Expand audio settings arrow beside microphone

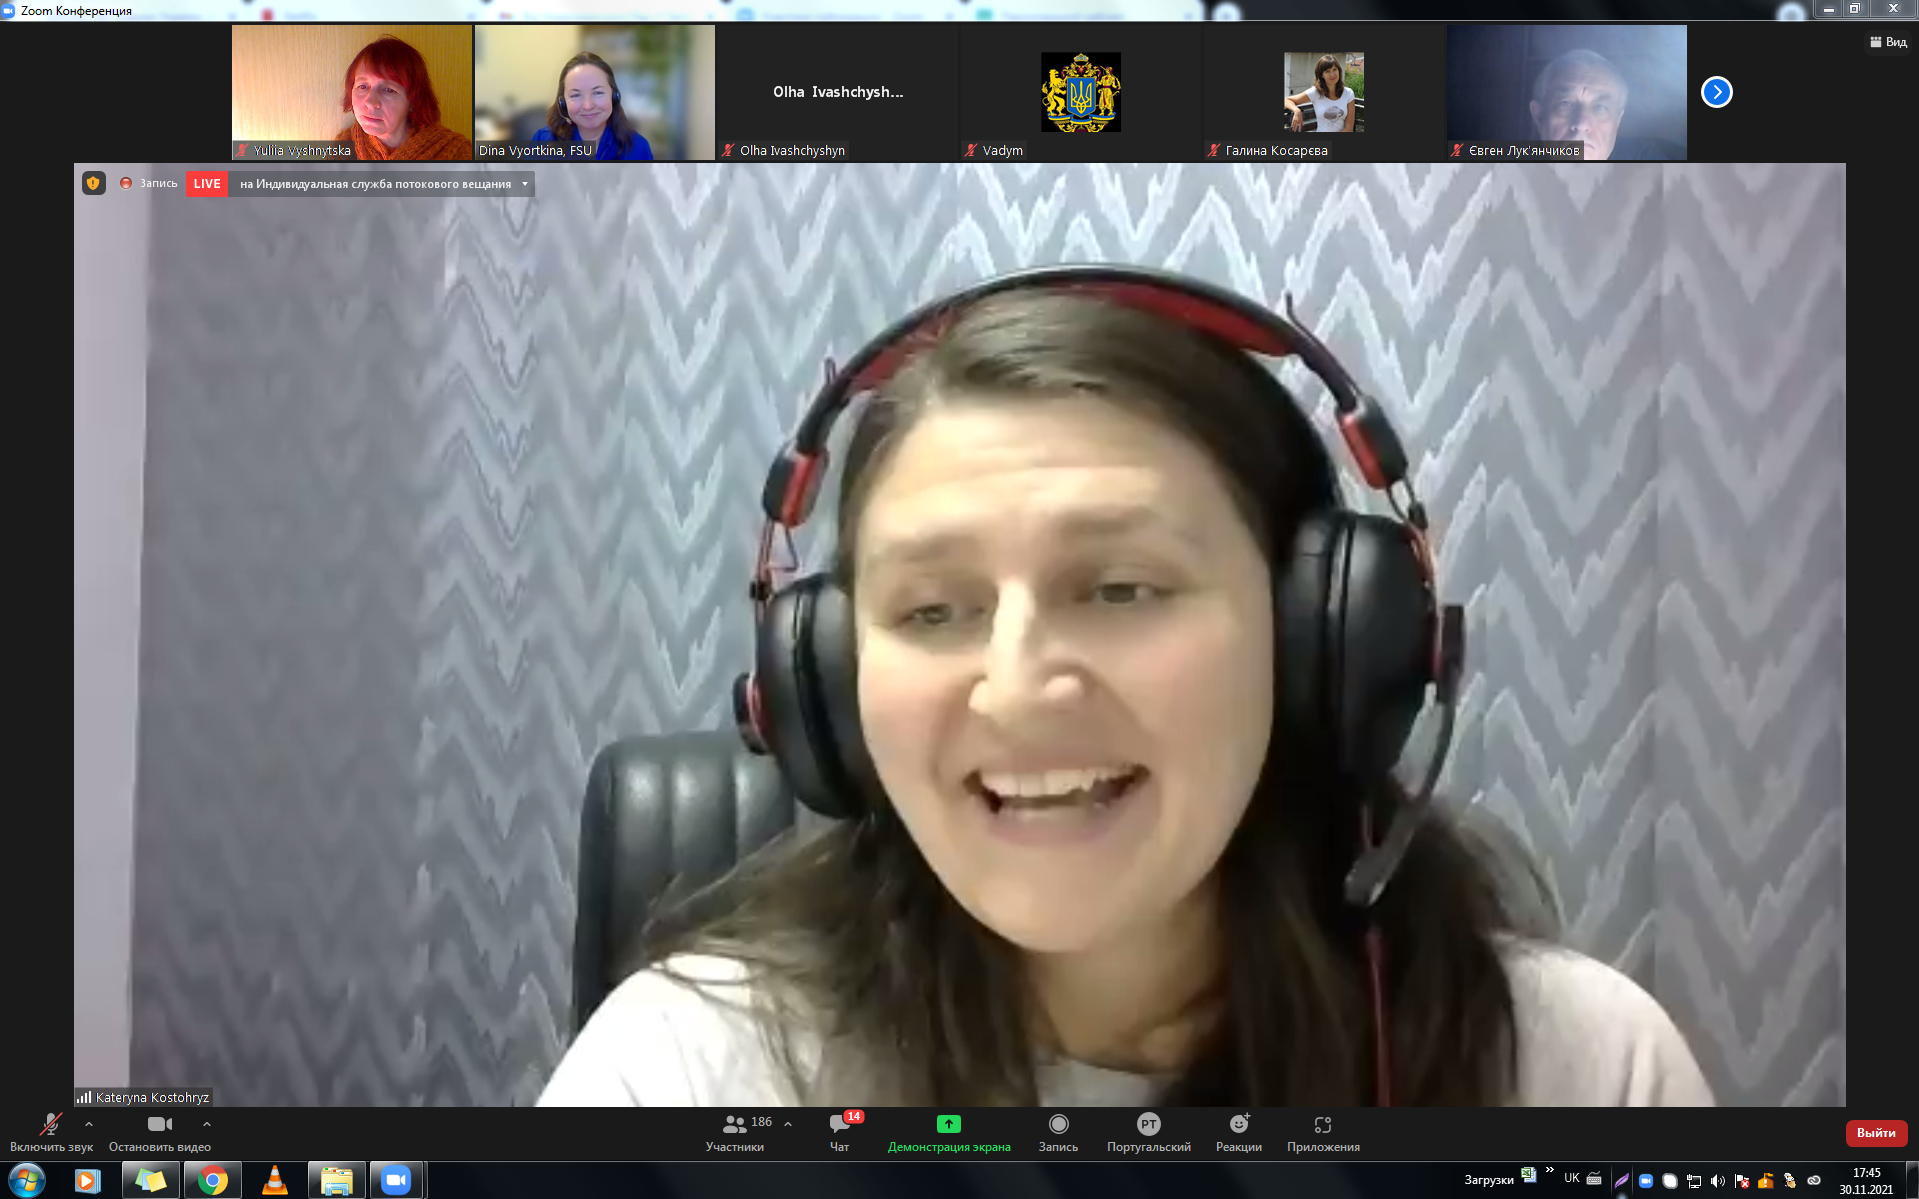click(89, 1124)
